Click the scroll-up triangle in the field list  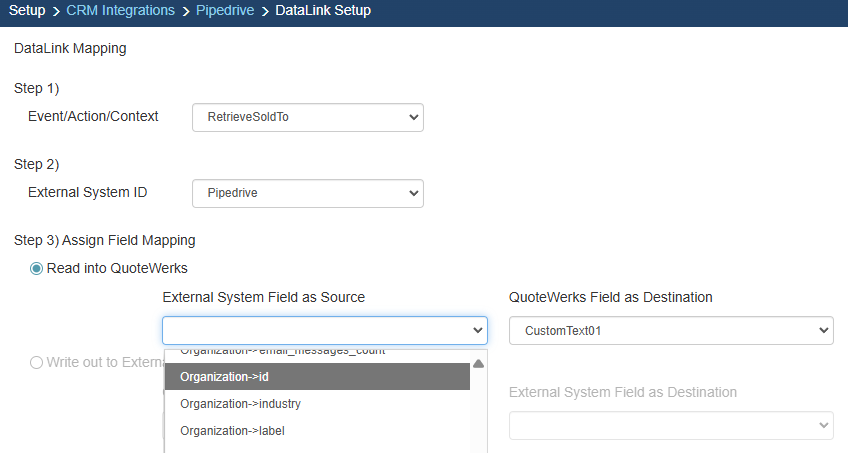(x=478, y=363)
